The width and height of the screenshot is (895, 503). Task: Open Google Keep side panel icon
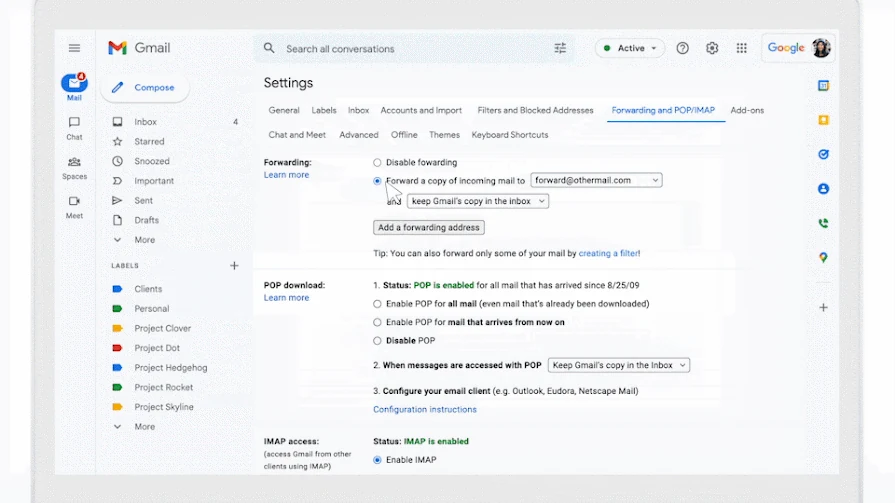click(x=823, y=120)
